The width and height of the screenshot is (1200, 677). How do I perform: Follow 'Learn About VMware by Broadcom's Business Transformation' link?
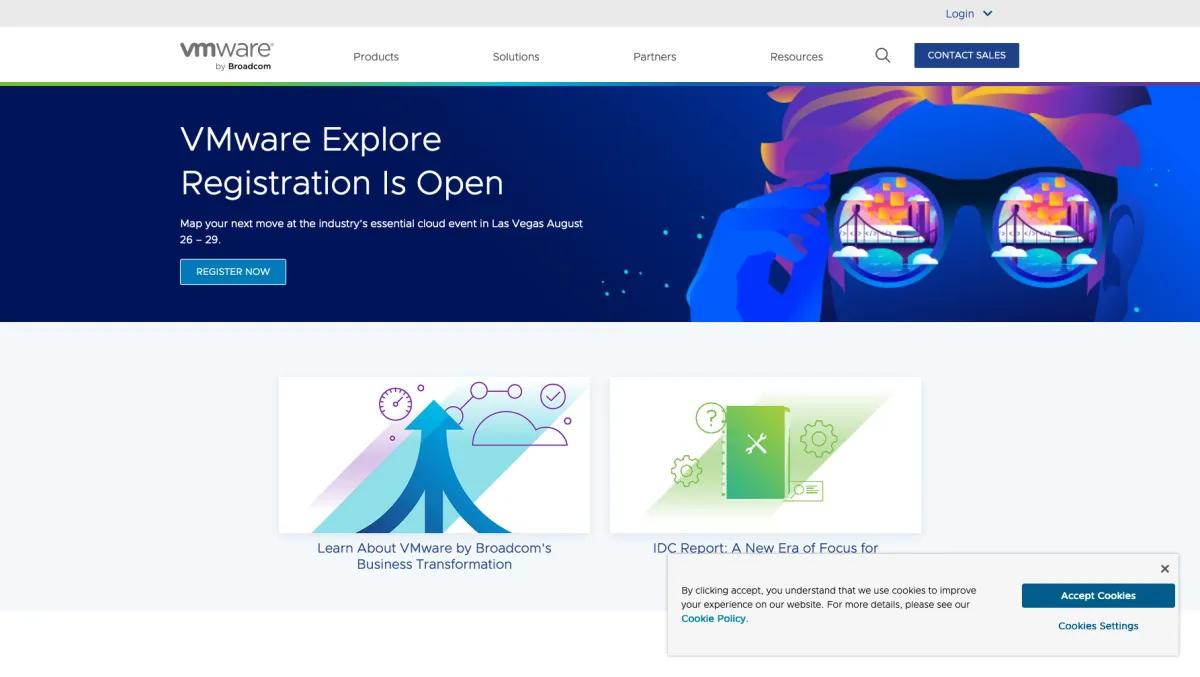pyautogui.click(x=434, y=556)
